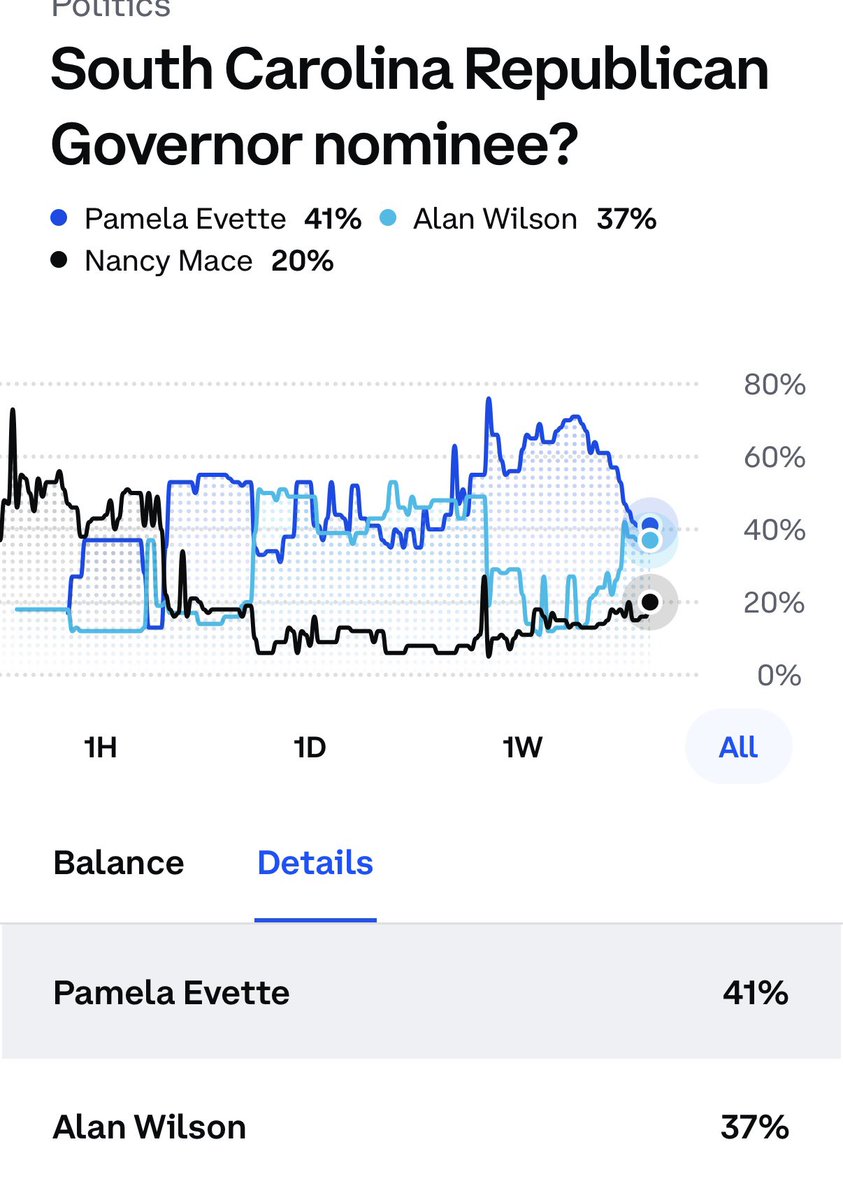Click the Pamela Evette legend label
The width and height of the screenshot is (843, 1200).
185,219
